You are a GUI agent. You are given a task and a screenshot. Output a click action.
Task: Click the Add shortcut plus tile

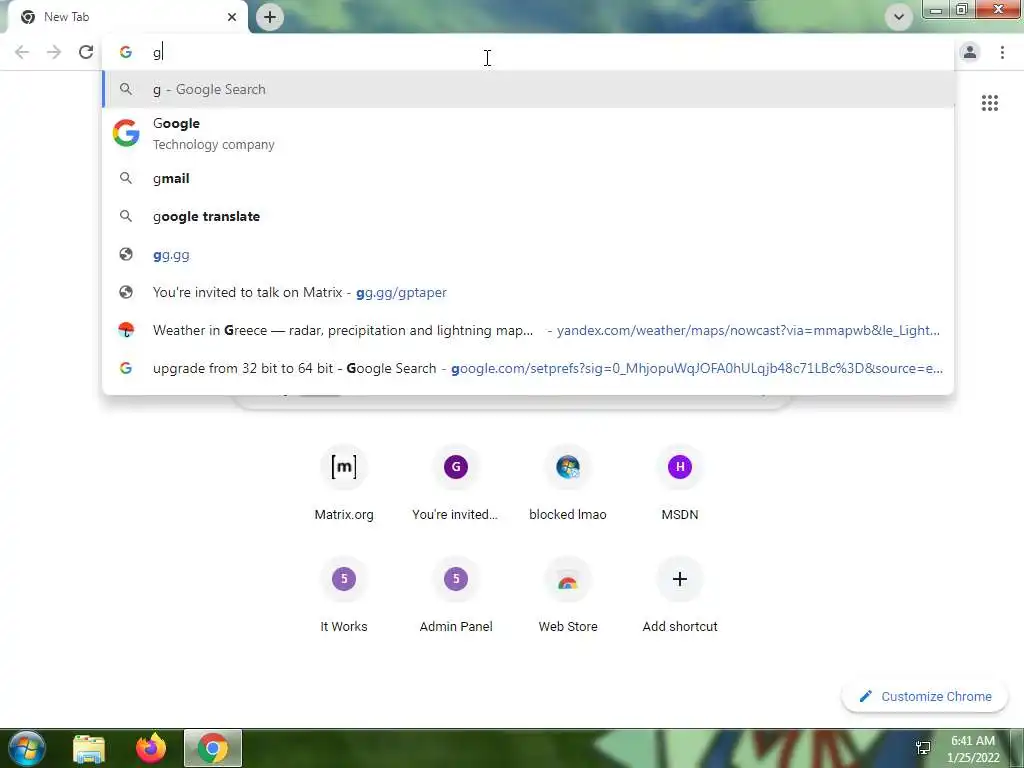[x=680, y=596]
